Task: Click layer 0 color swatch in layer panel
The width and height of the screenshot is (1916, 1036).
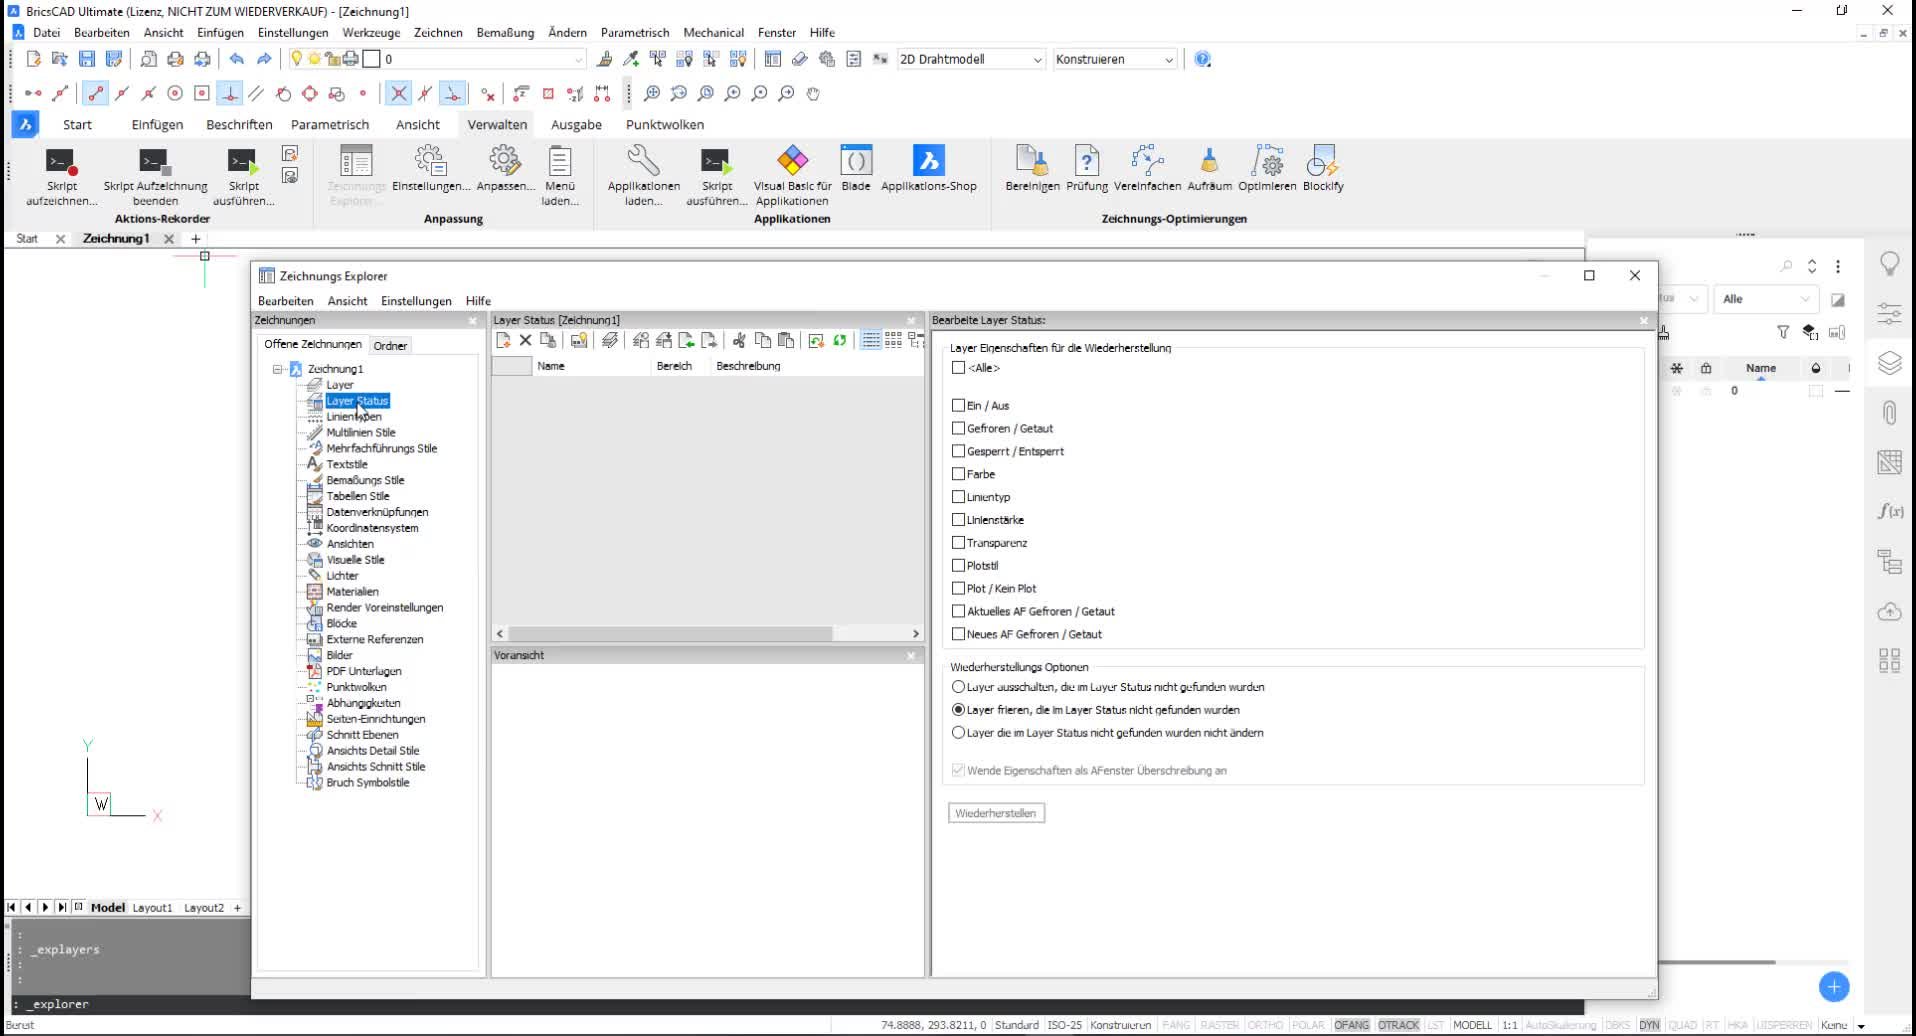Action: point(1816,391)
